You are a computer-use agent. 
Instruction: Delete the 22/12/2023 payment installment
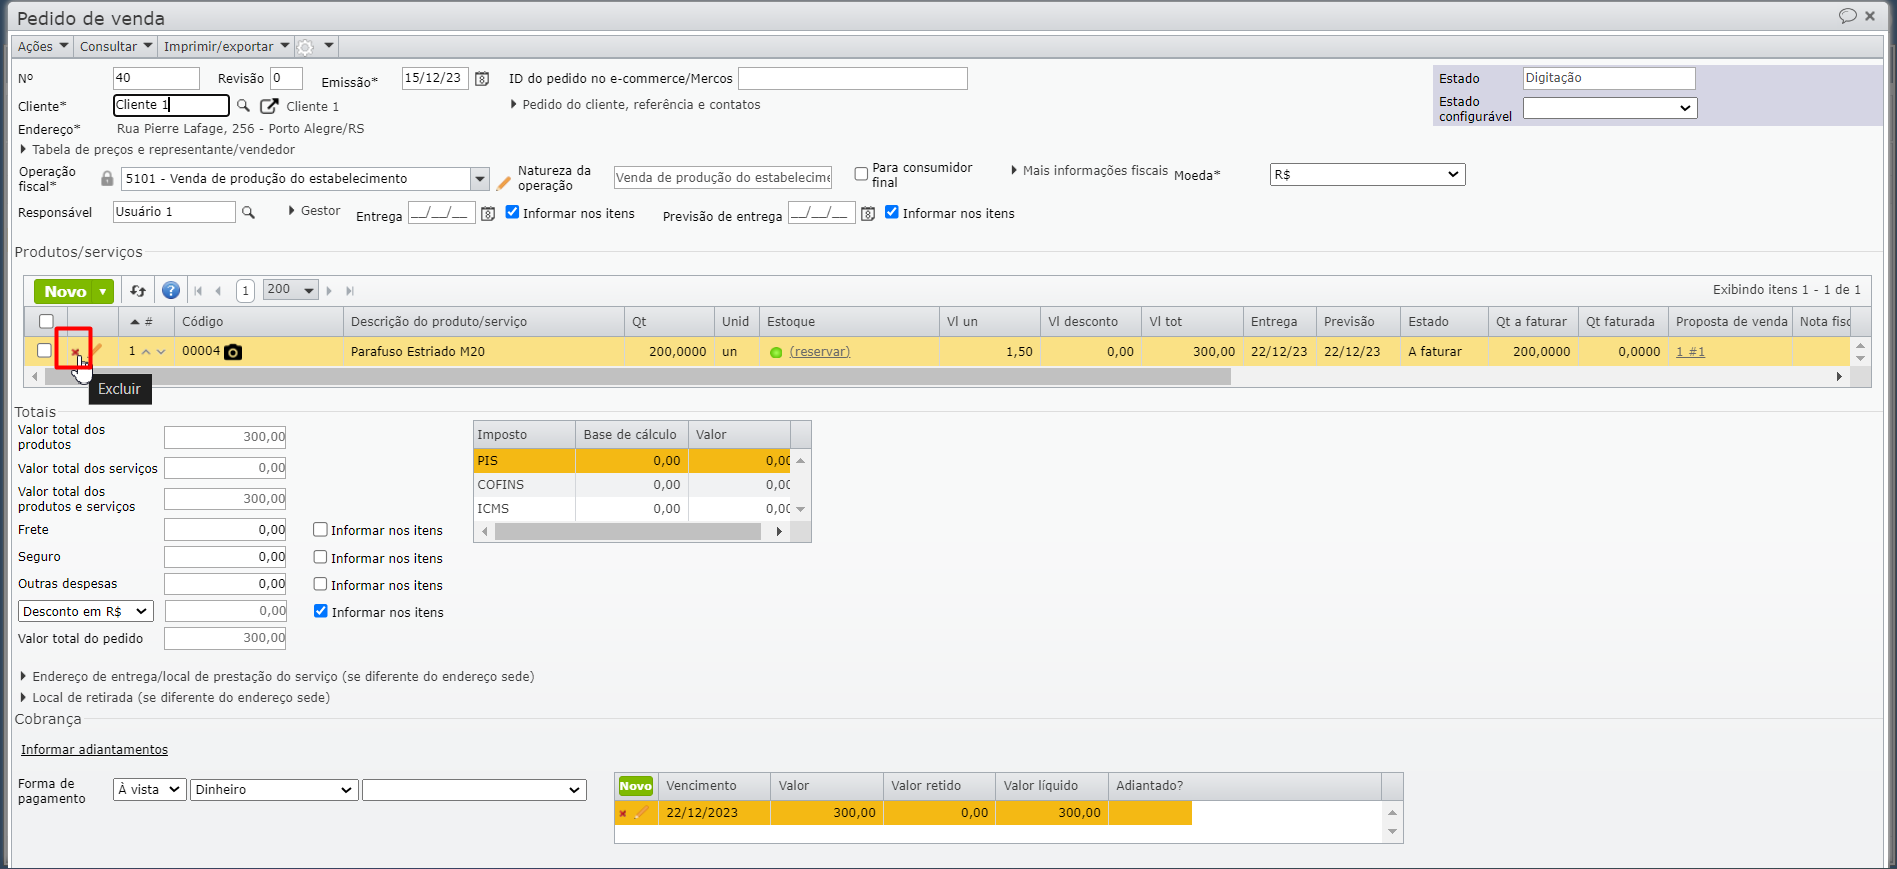pyautogui.click(x=622, y=813)
